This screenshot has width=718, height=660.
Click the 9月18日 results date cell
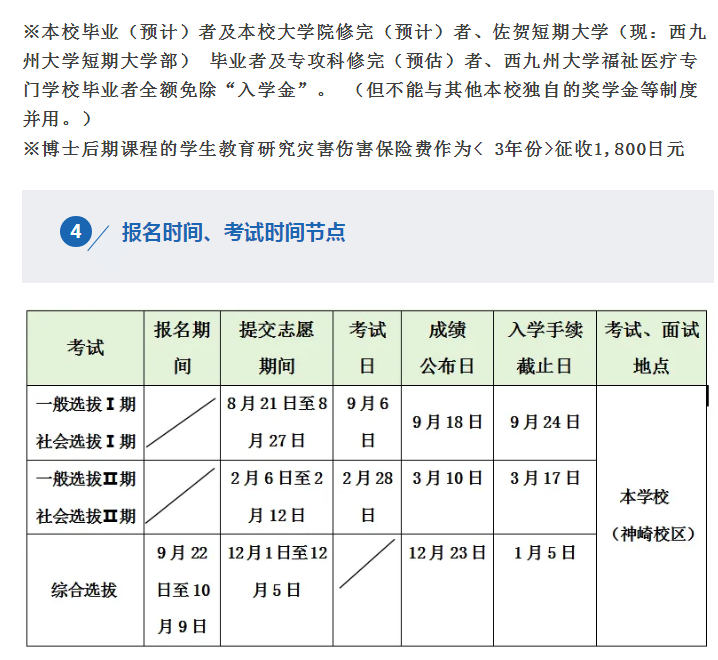447,422
